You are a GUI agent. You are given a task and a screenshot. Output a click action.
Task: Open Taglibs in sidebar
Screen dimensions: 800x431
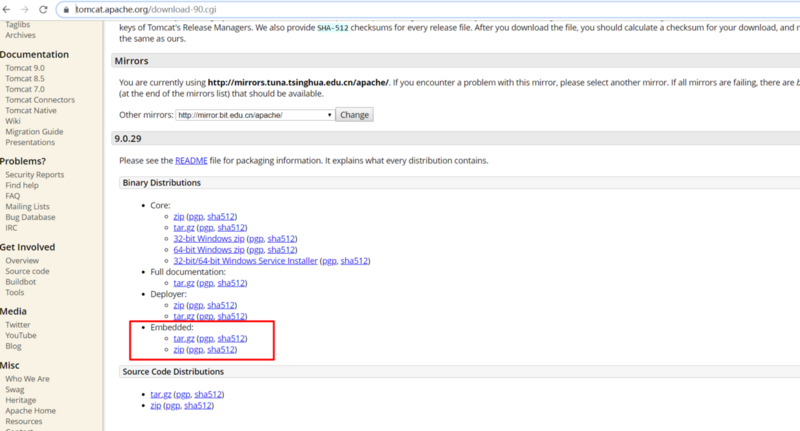[x=17, y=24]
